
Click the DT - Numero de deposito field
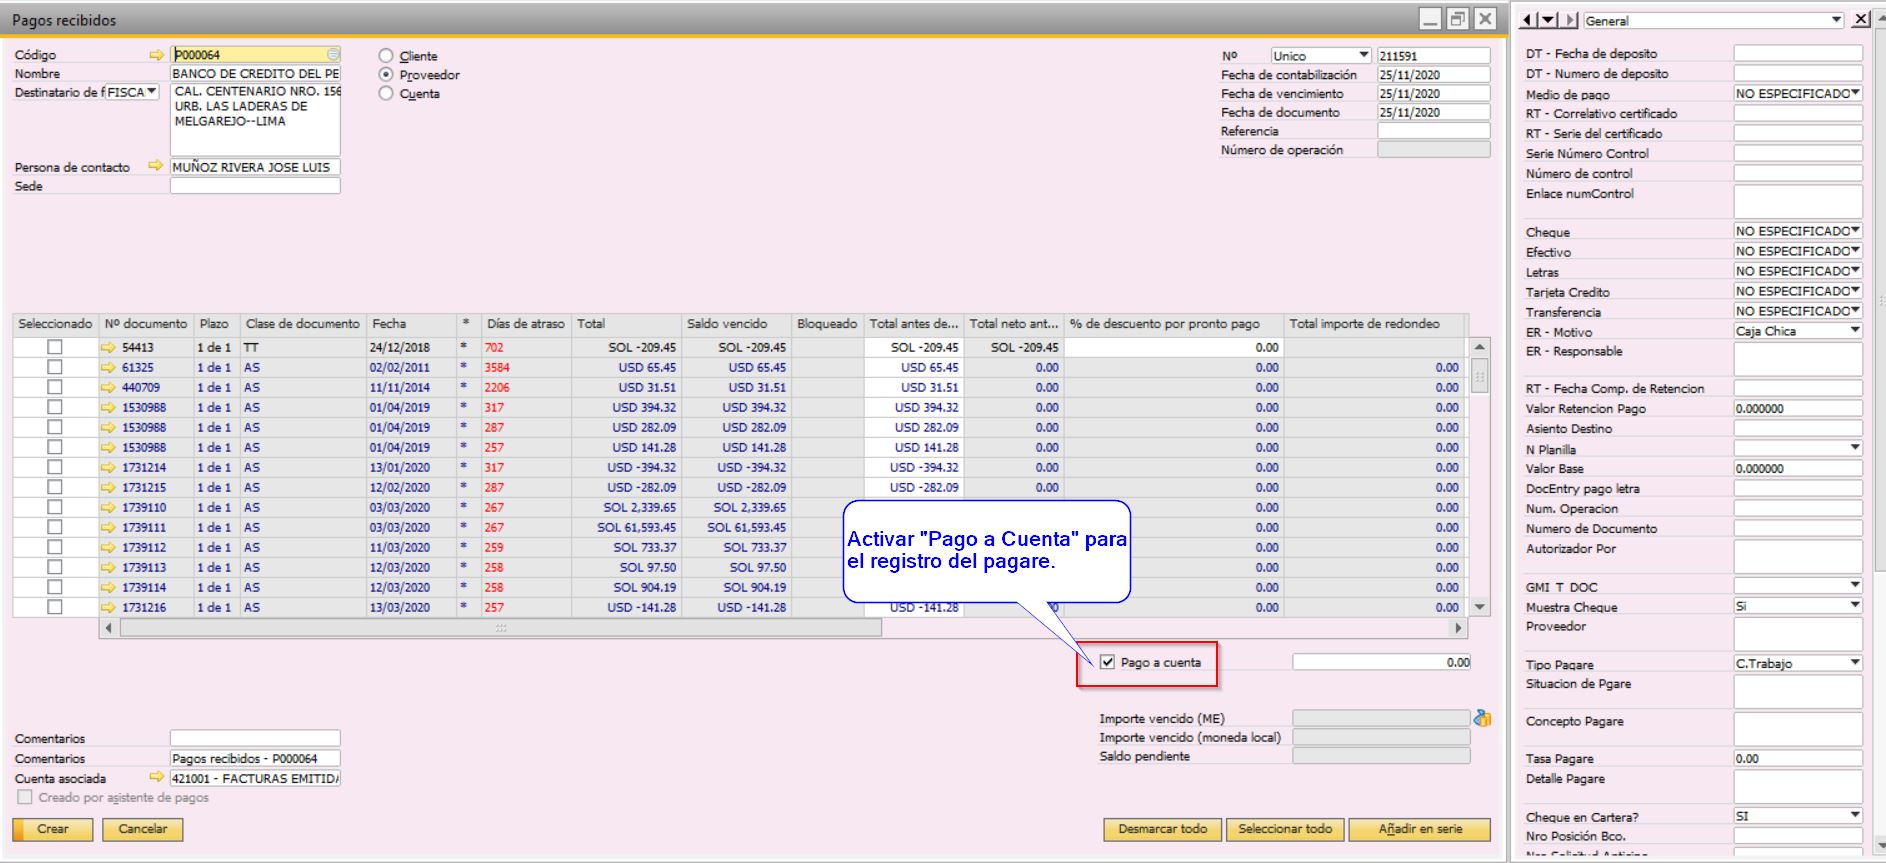[x=1797, y=73]
